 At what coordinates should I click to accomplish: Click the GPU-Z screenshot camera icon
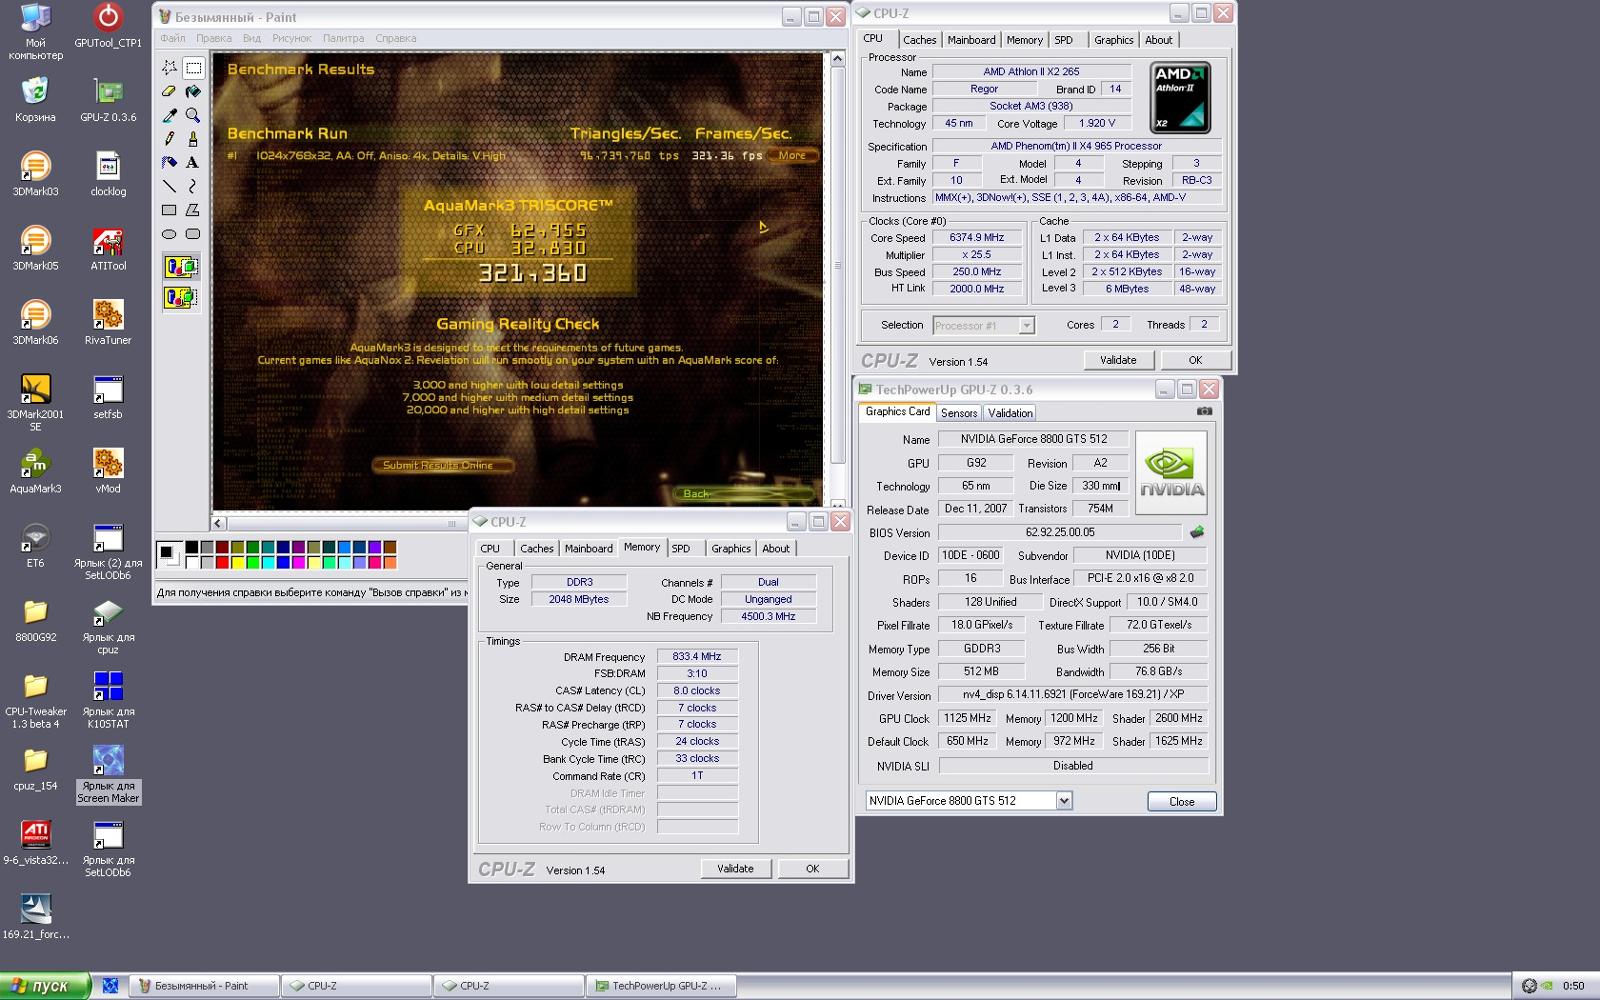click(x=1204, y=411)
